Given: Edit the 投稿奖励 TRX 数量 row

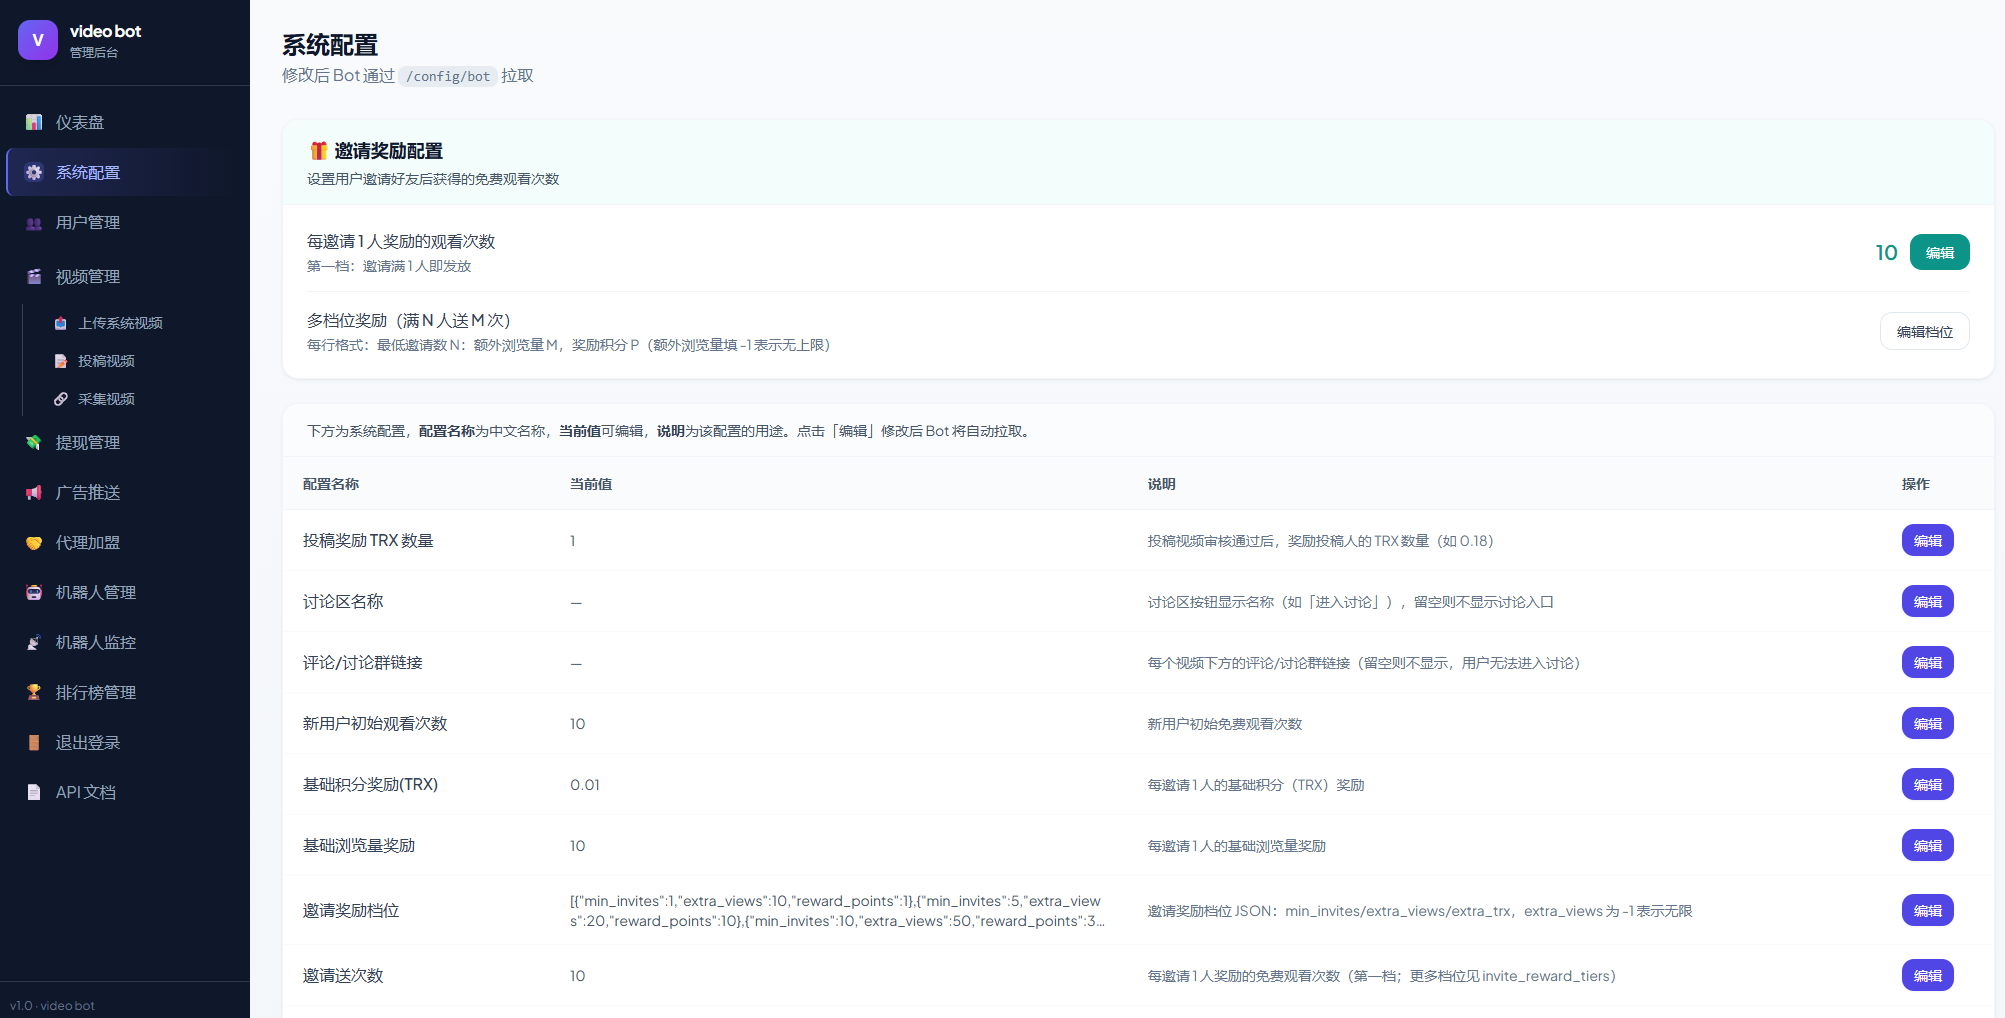Looking at the screenshot, I should [x=1927, y=541].
